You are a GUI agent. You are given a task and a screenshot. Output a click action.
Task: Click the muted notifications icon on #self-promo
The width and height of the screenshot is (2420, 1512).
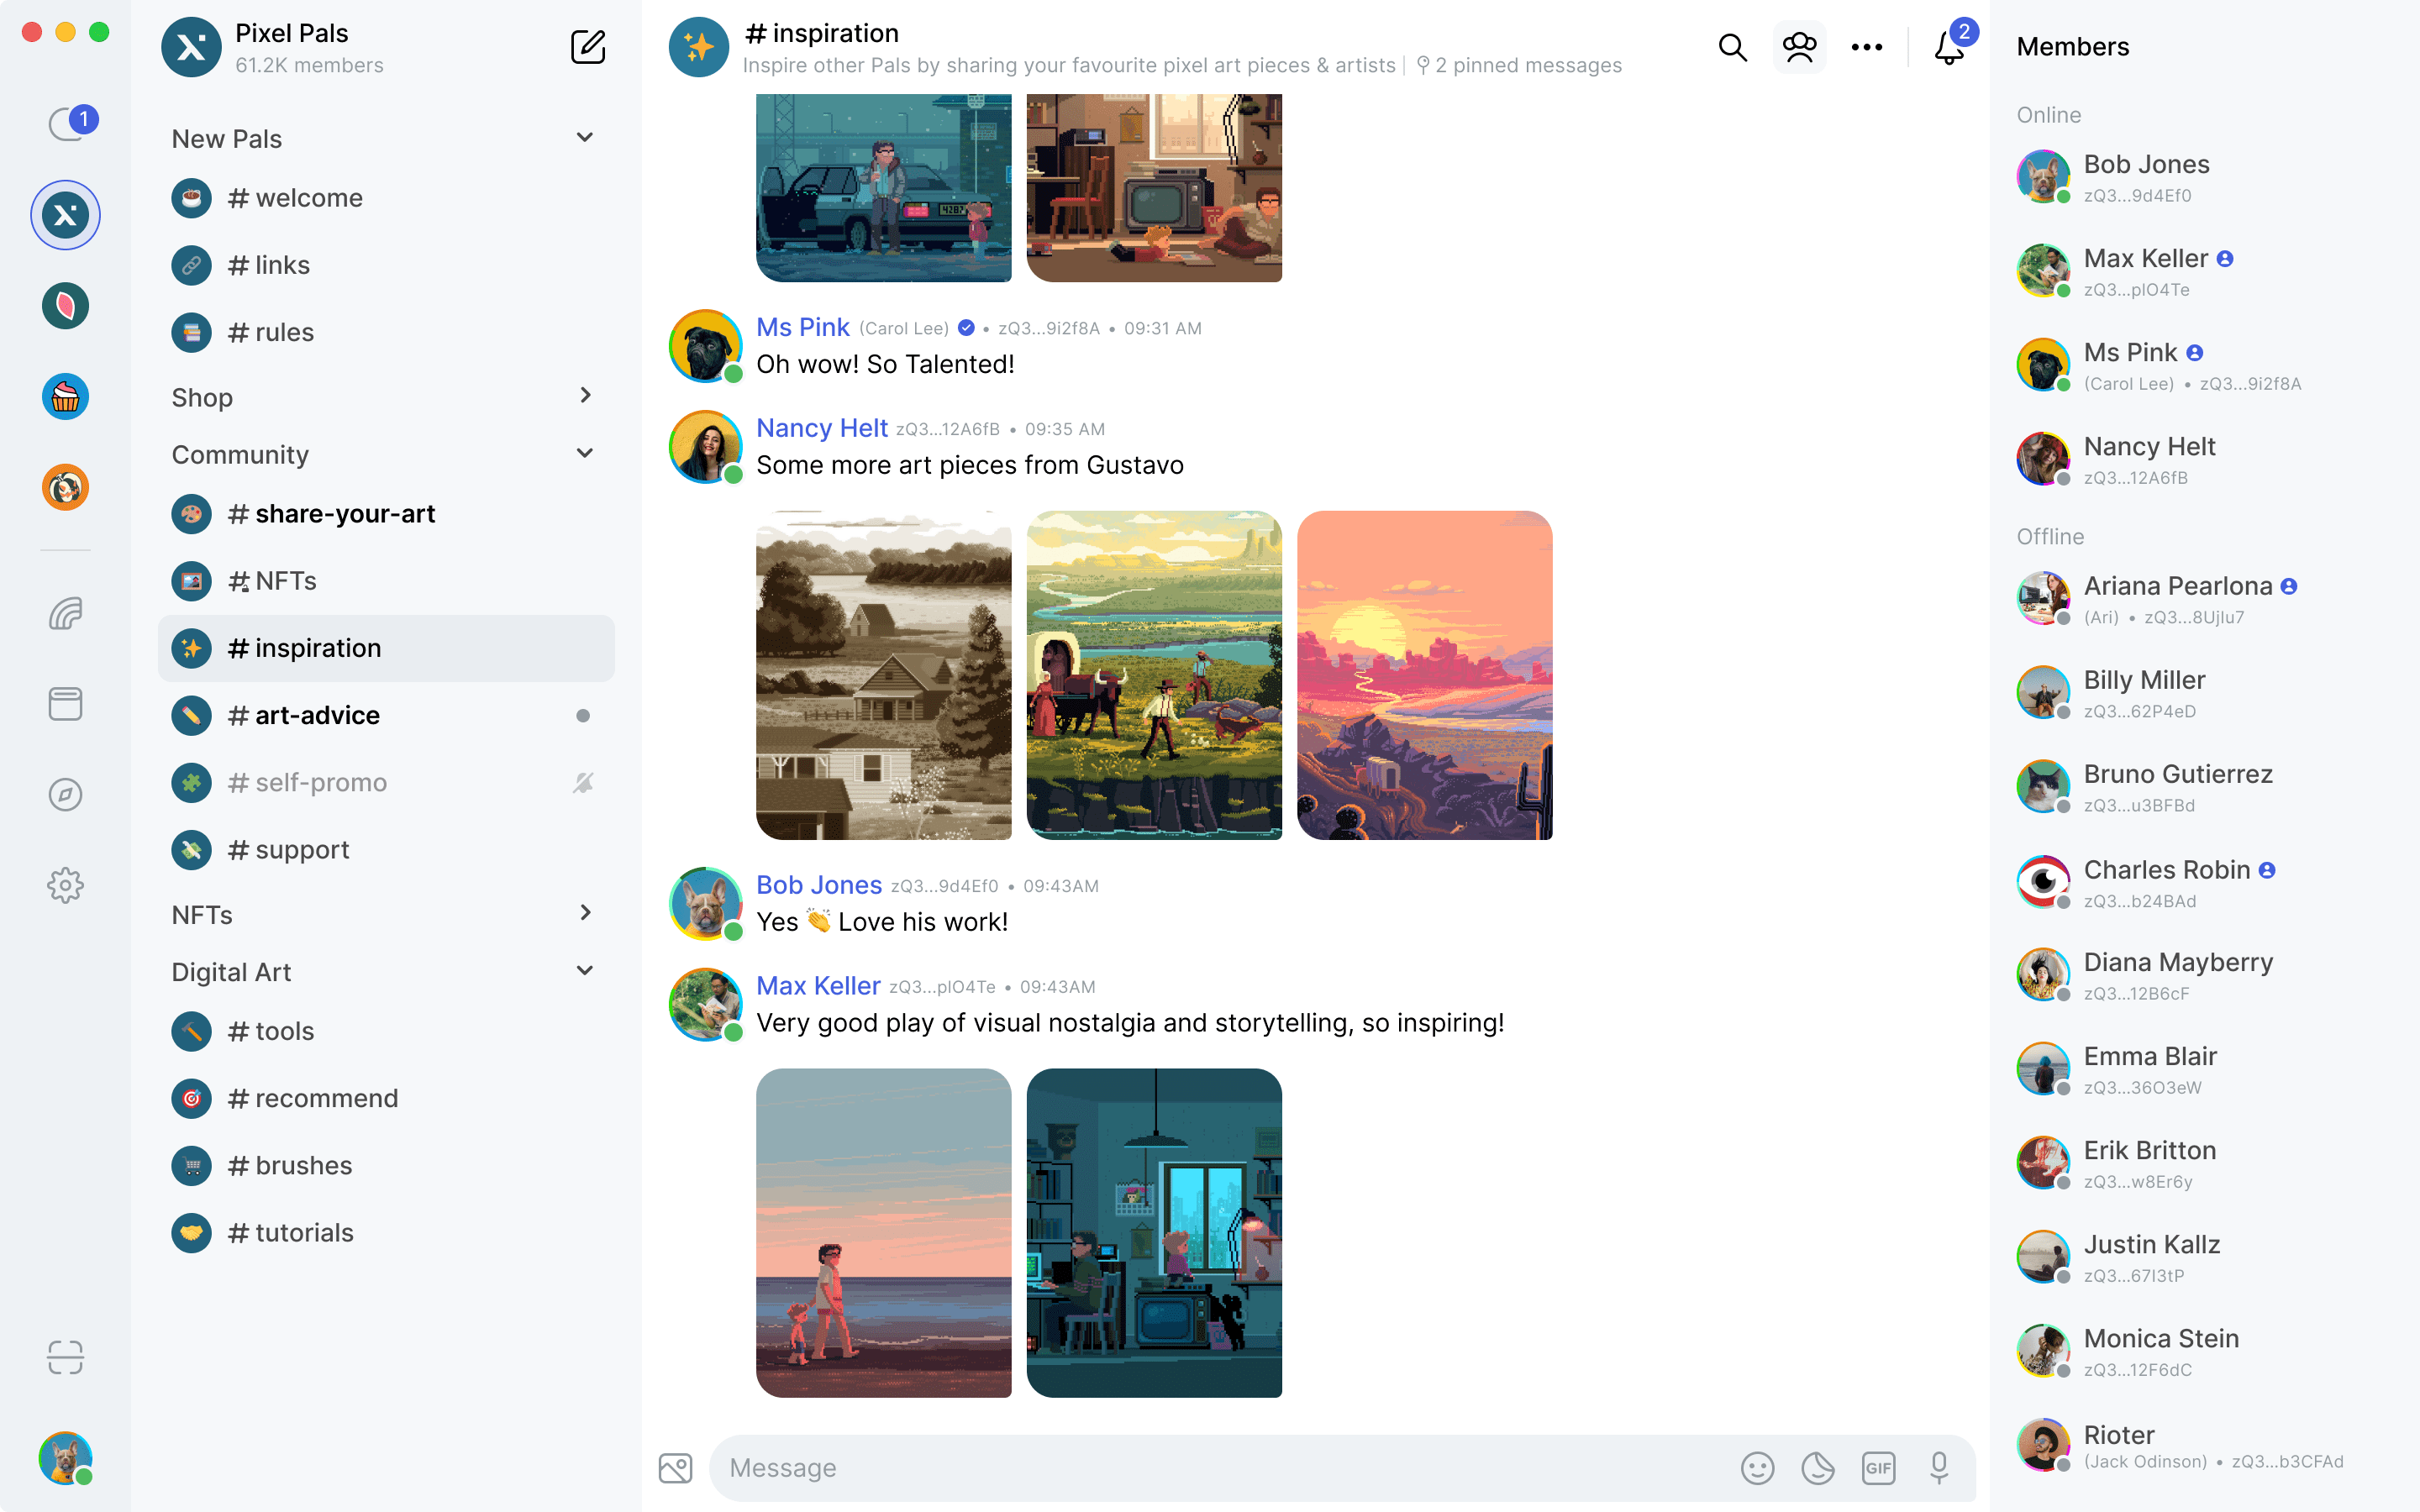point(584,782)
